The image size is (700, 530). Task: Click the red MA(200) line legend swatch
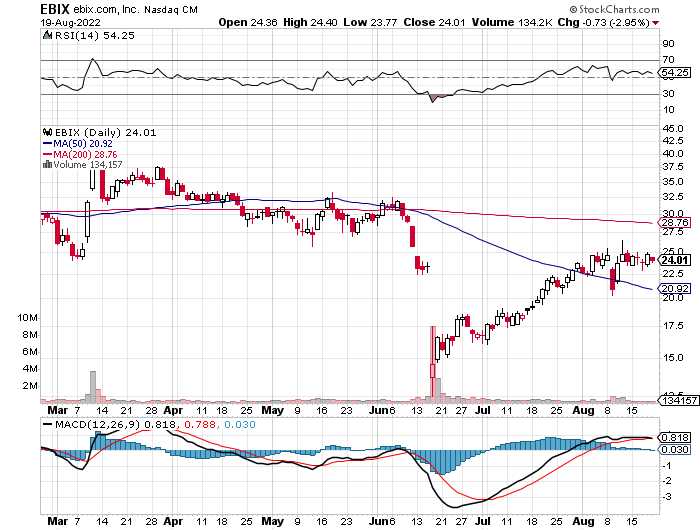(47, 154)
